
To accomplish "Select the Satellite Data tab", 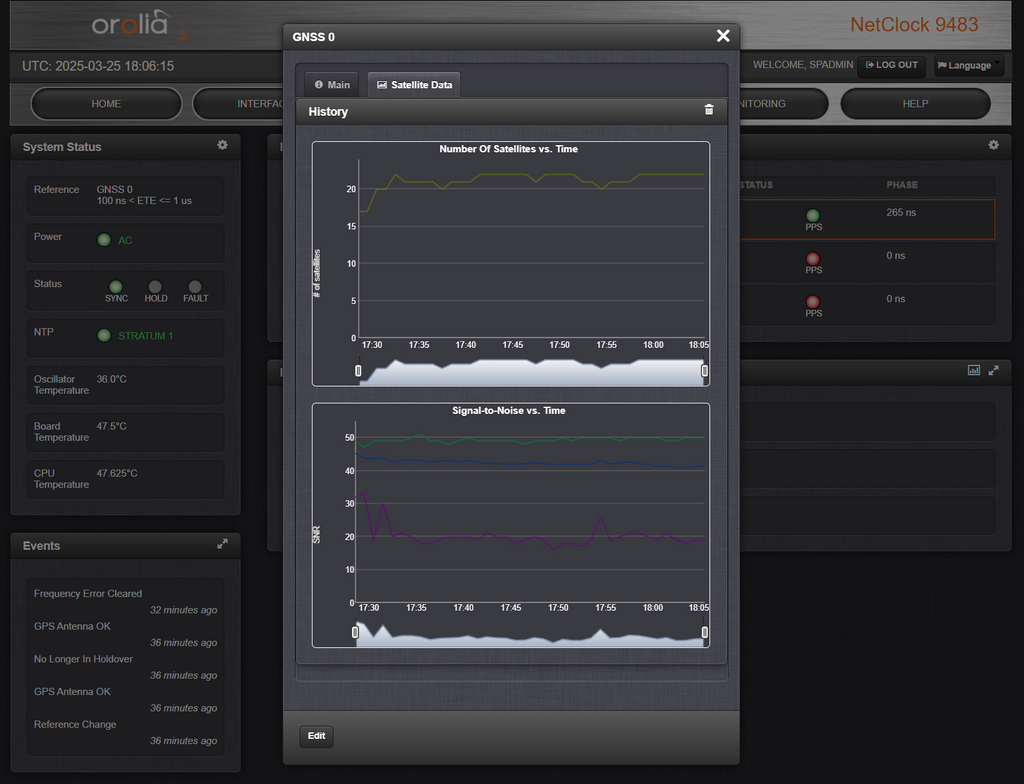I will (x=414, y=85).
